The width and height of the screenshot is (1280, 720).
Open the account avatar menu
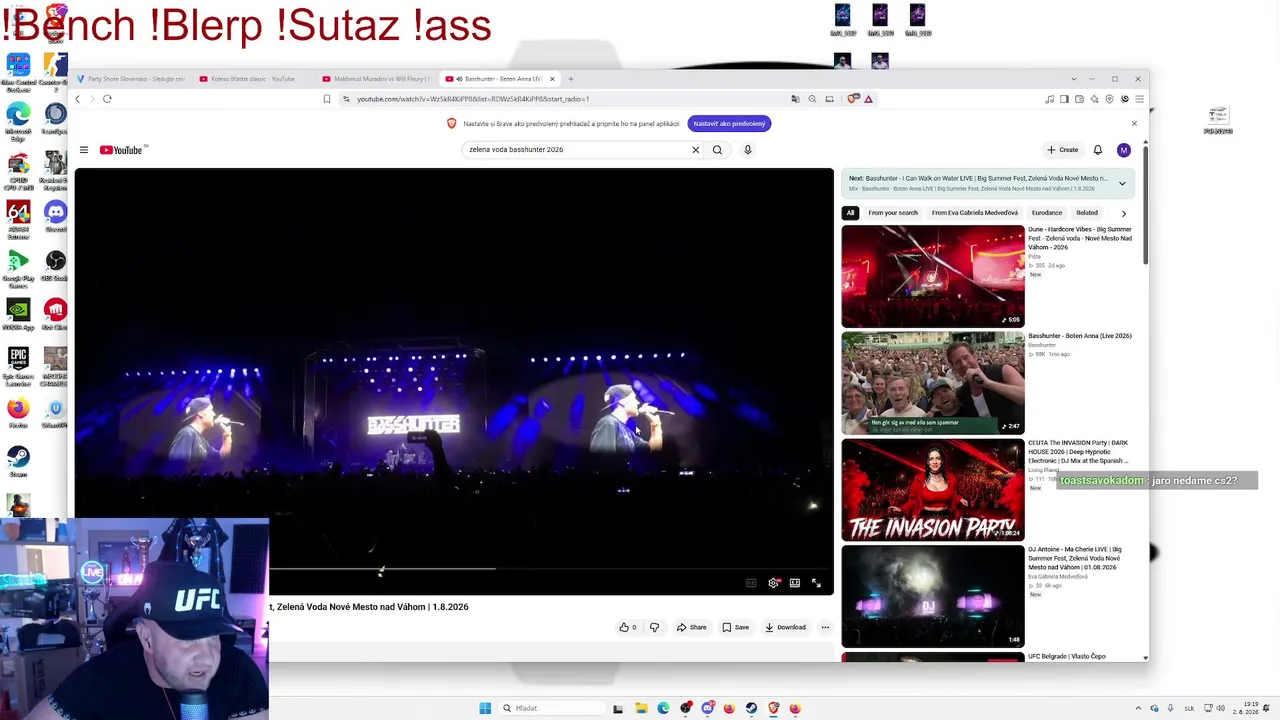coord(1124,150)
